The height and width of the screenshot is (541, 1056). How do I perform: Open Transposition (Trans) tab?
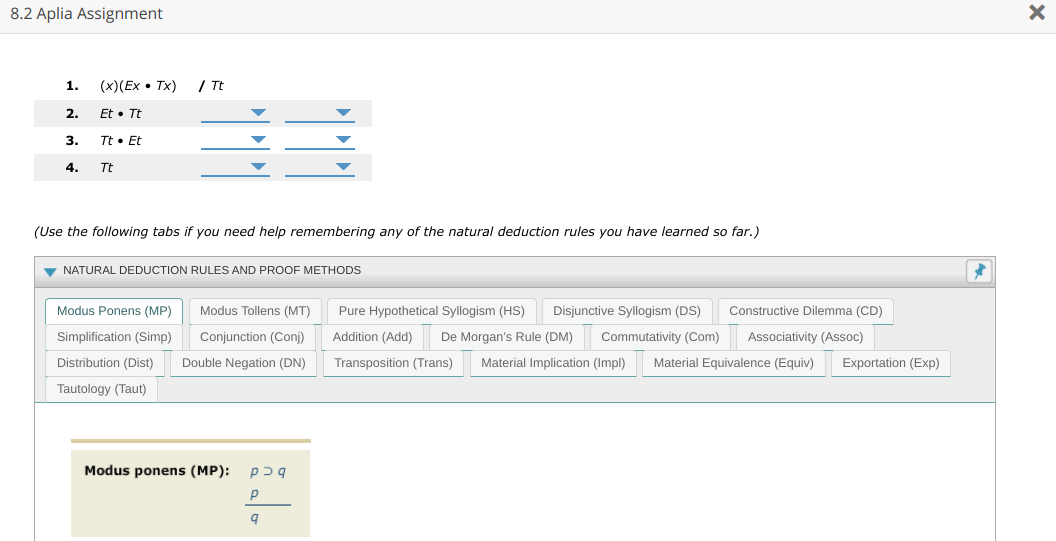coord(393,363)
